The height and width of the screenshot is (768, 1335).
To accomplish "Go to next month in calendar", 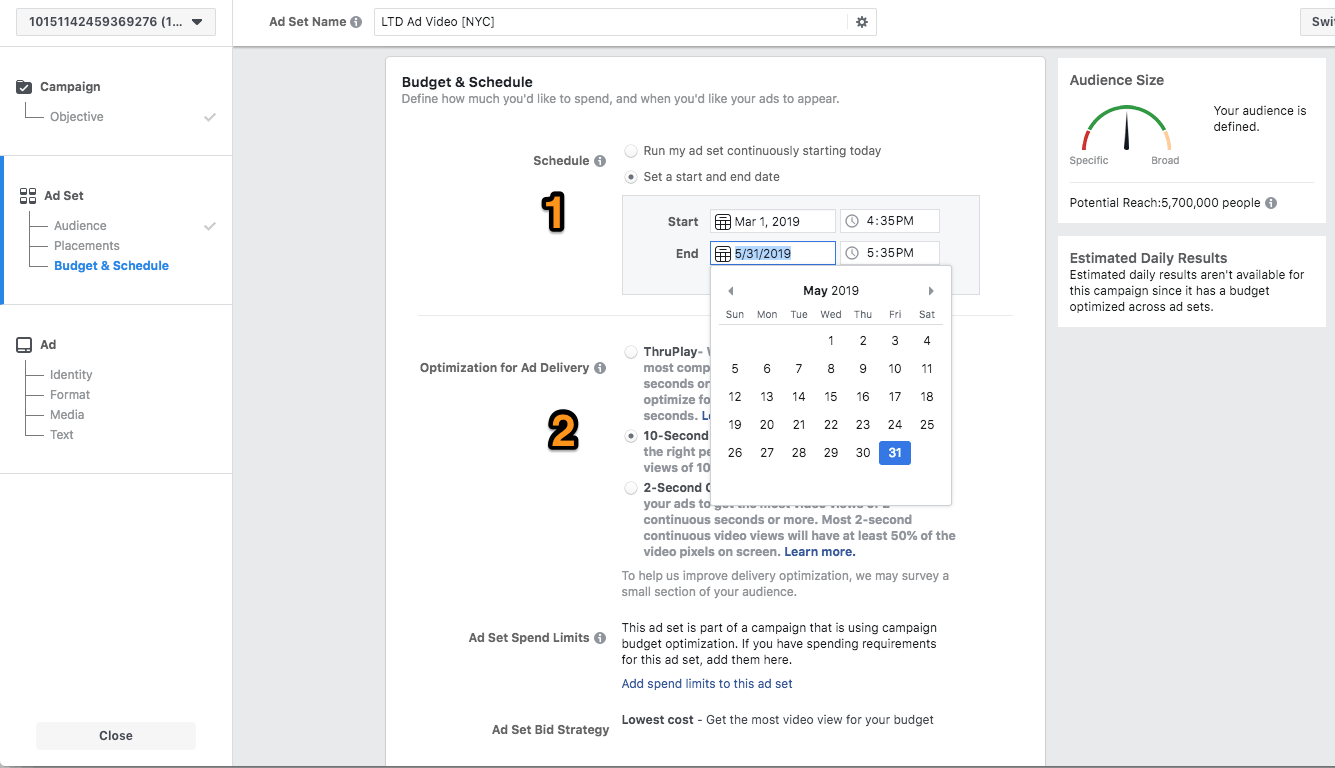I will click(x=931, y=291).
